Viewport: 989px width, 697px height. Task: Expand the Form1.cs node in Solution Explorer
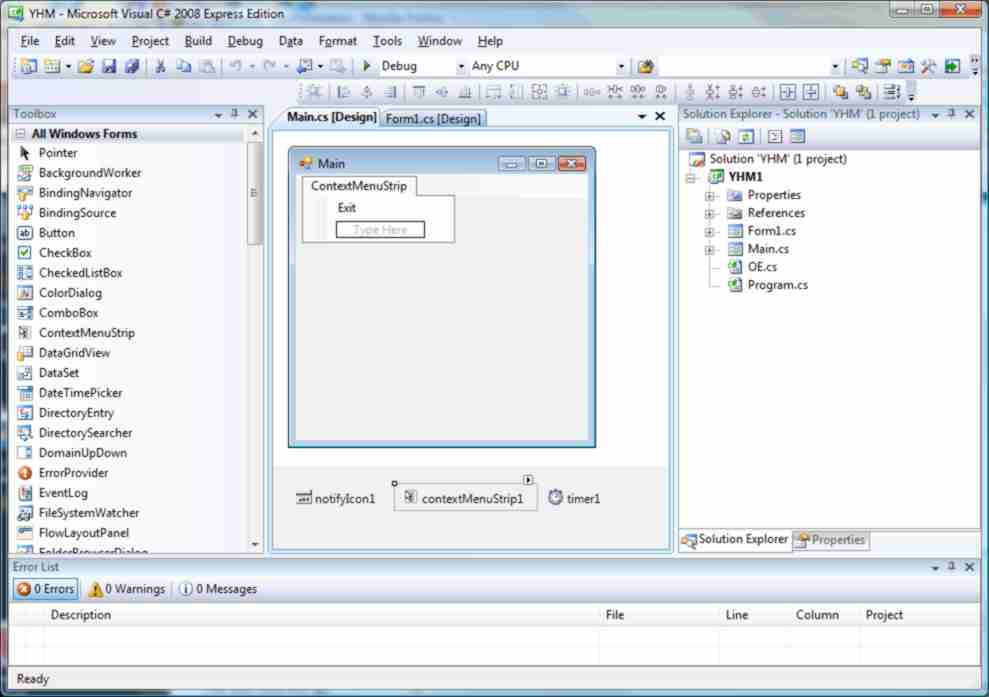point(710,231)
